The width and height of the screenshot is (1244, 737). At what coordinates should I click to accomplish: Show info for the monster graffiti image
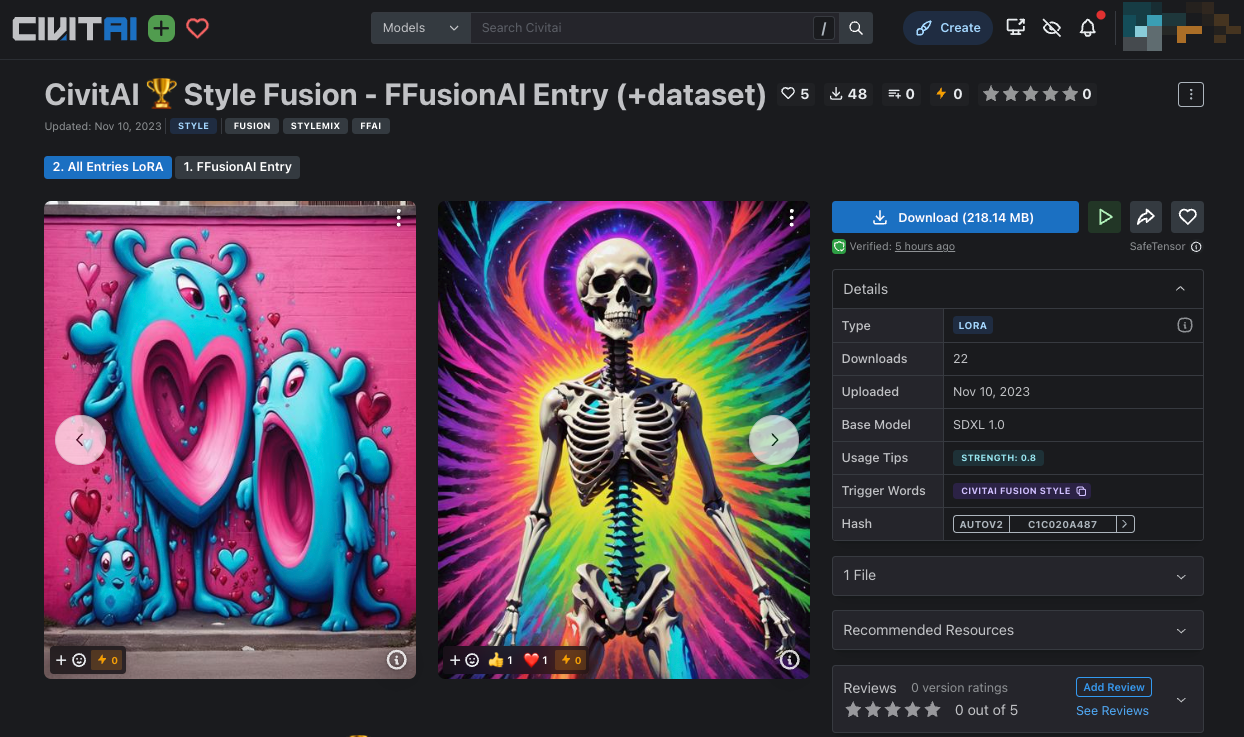396,660
